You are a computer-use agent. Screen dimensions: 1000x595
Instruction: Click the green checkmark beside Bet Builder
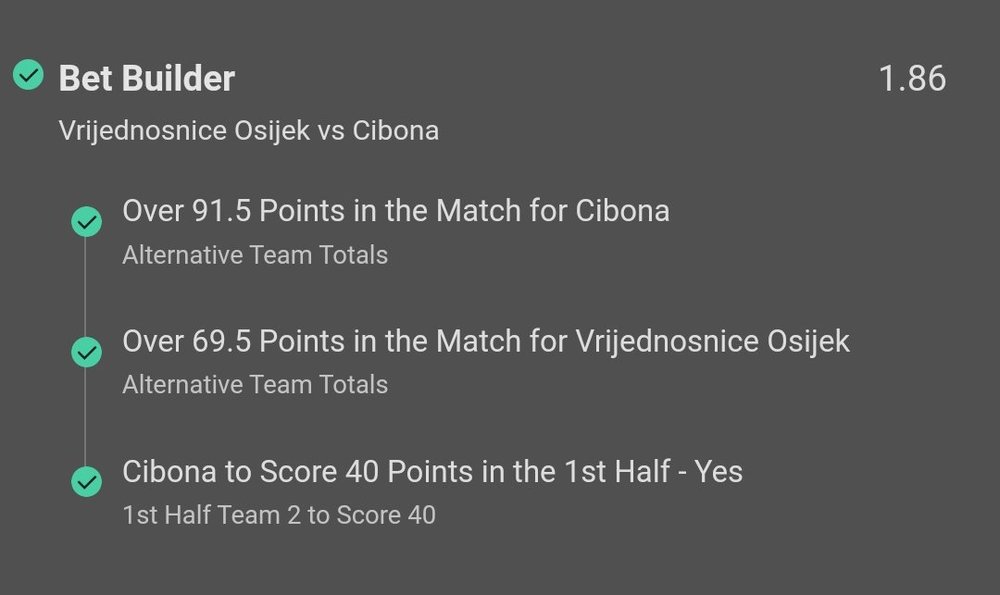pos(28,75)
